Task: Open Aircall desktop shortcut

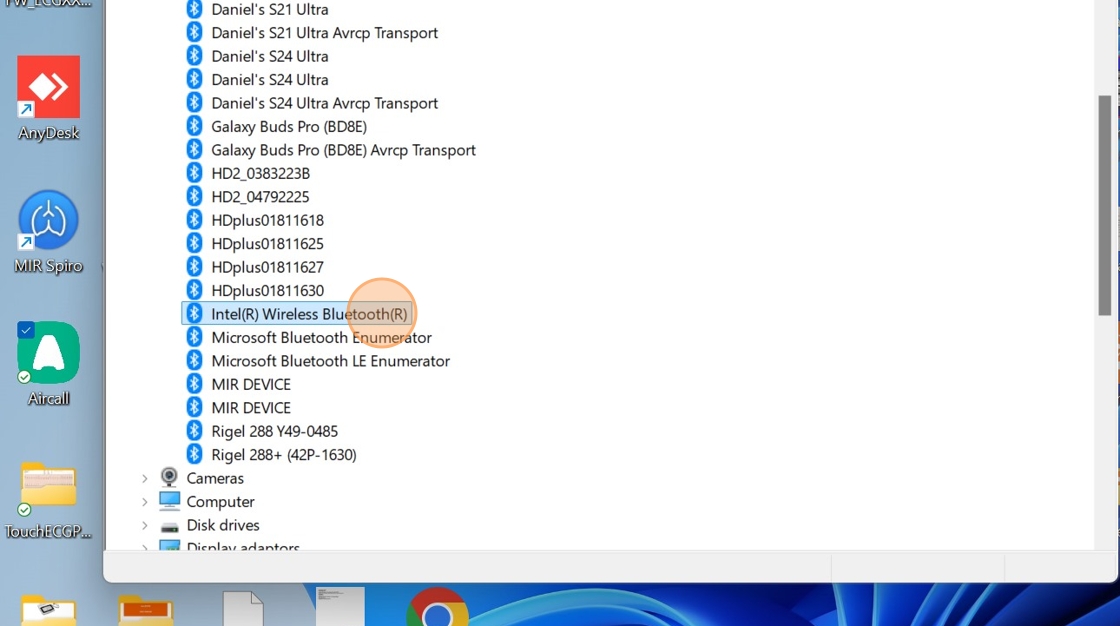Action: point(49,364)
